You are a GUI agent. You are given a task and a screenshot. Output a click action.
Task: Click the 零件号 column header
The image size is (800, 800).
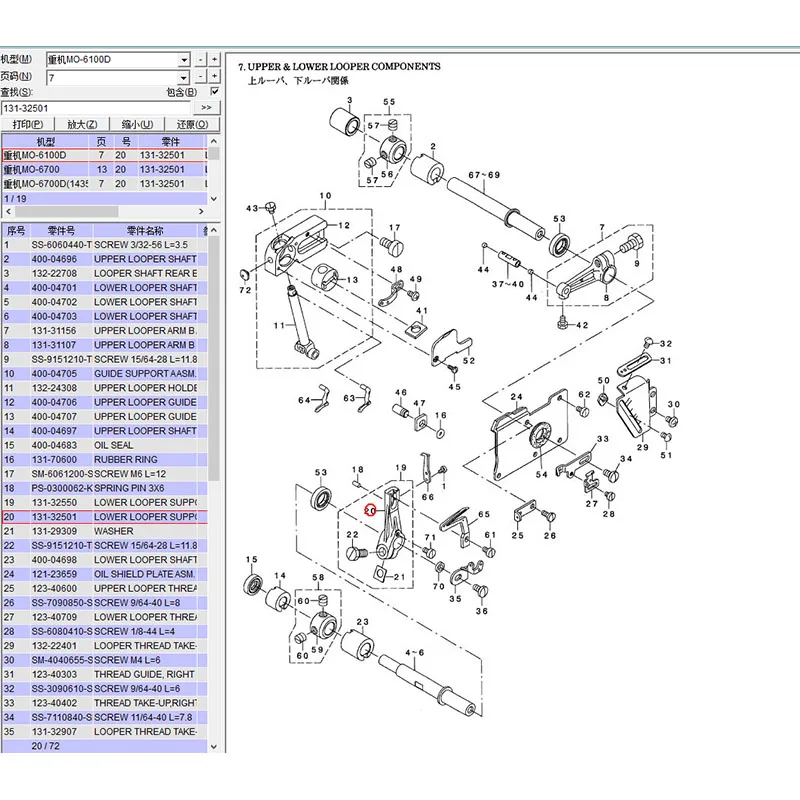(61, 231)
